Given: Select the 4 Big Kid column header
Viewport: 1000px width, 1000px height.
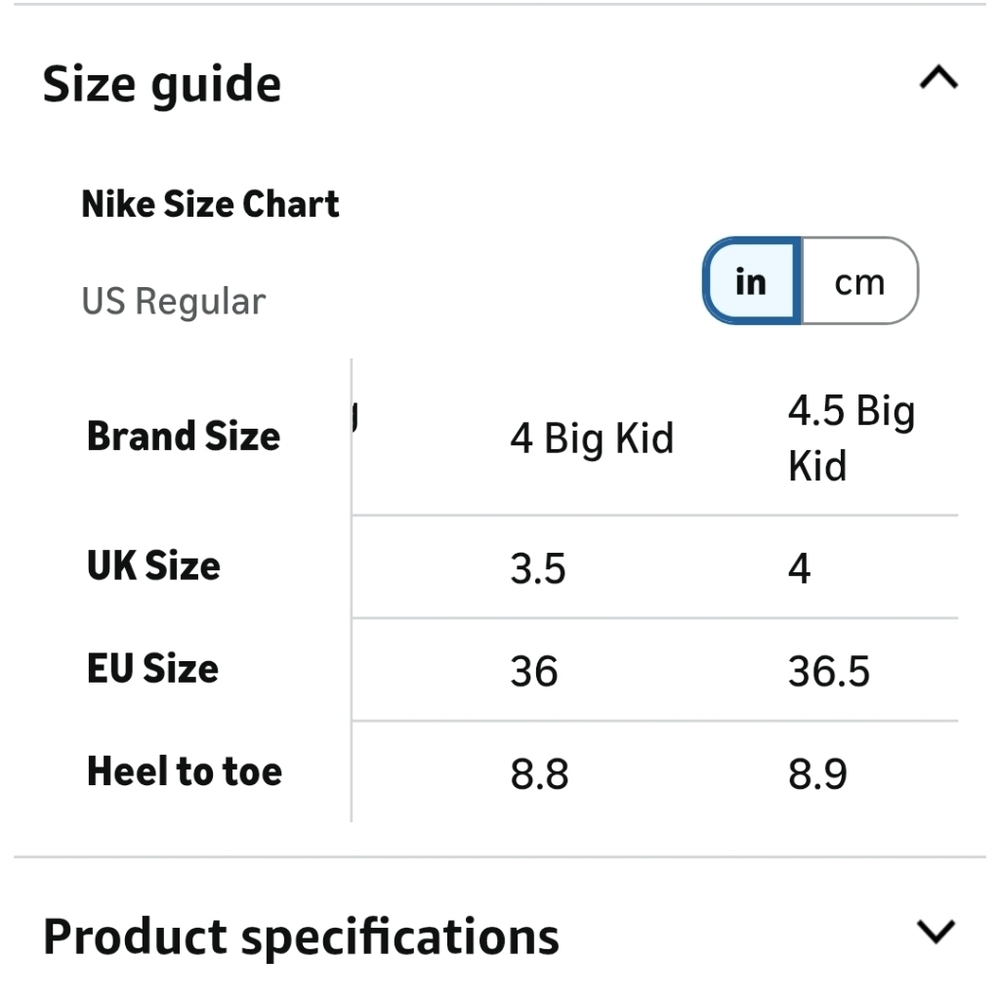Looking at the screenshot, I should (592, 438).
